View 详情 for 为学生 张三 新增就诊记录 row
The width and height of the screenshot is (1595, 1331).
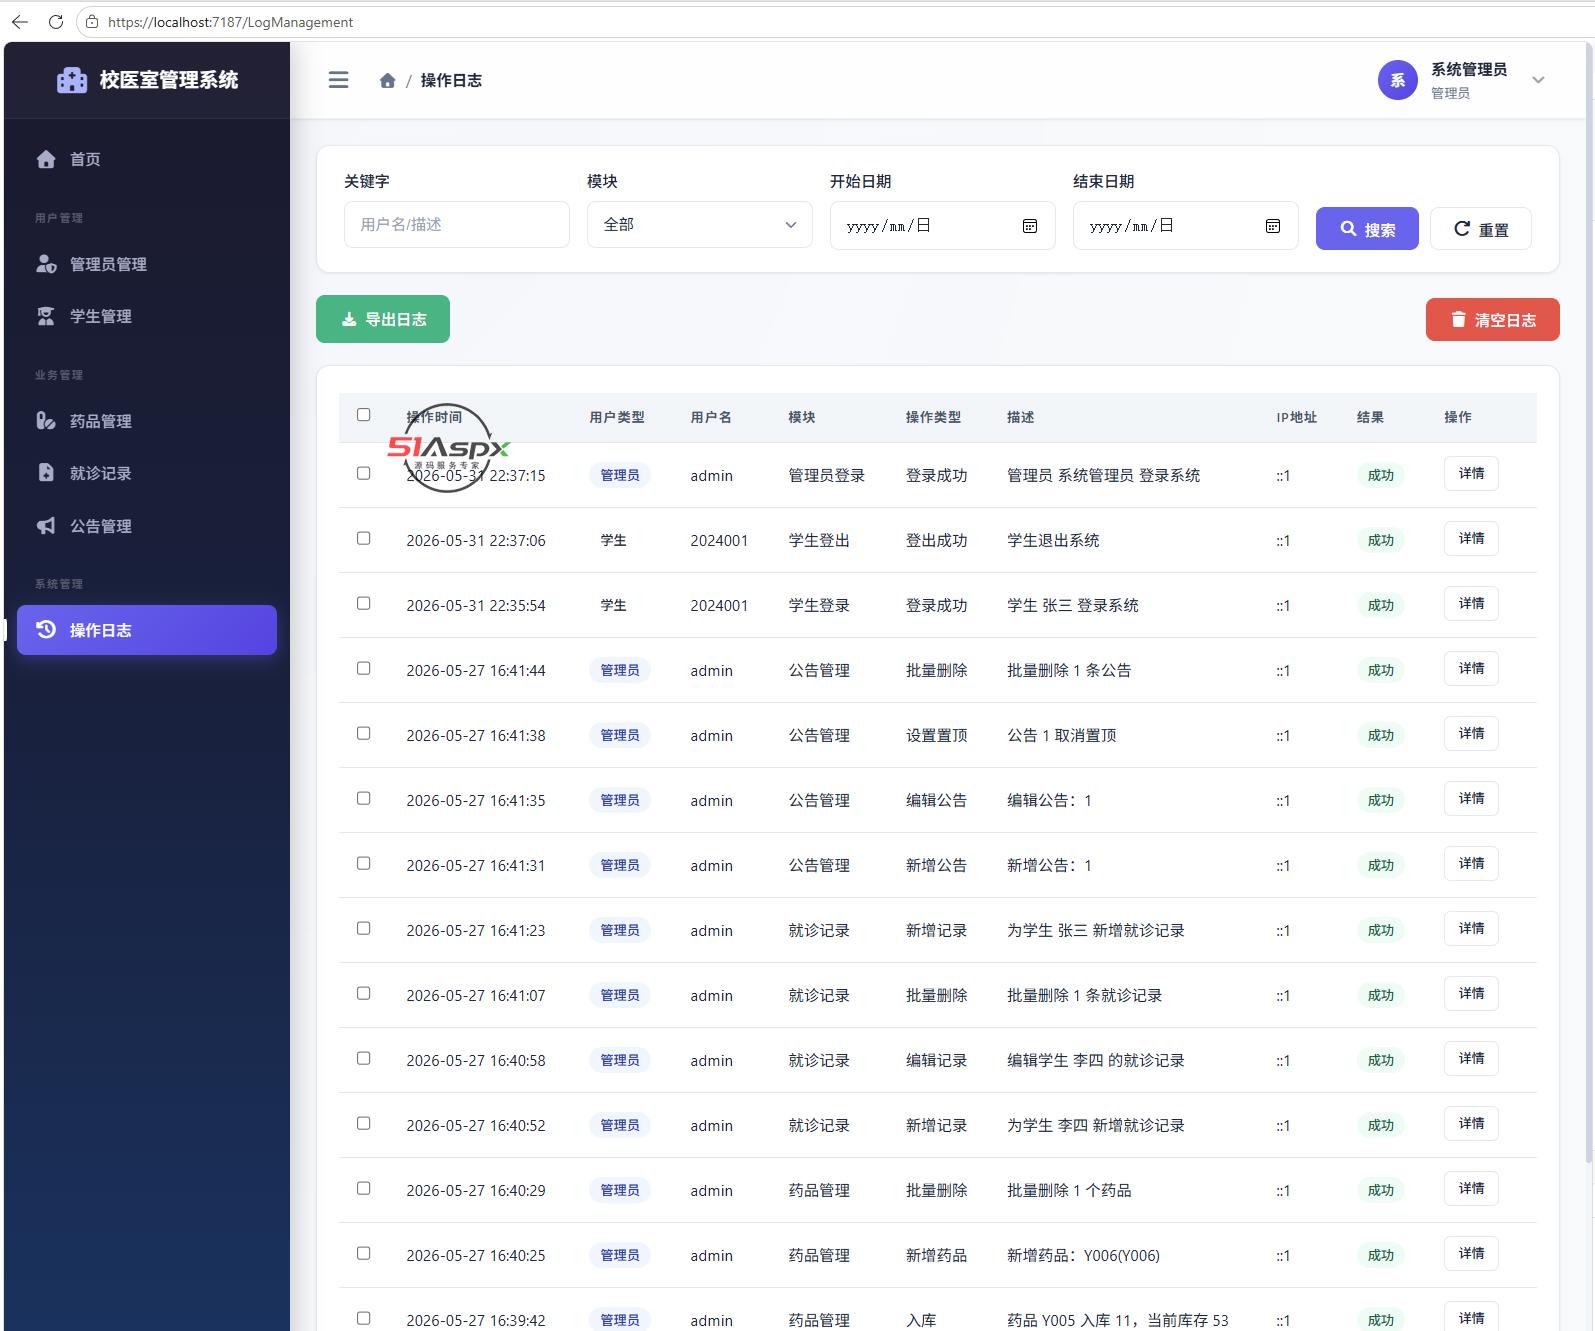[1471, 929]
